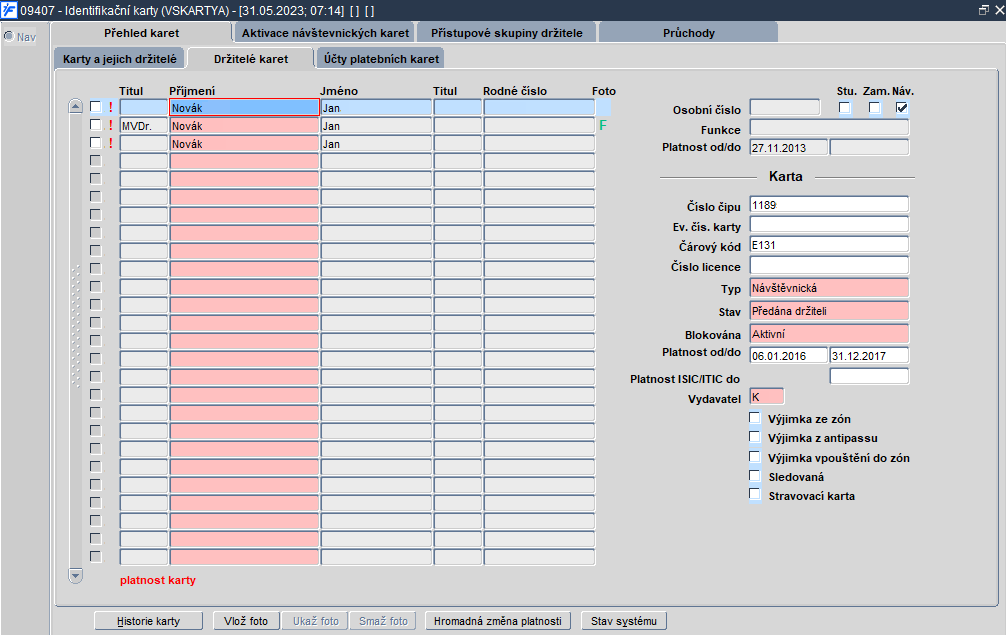Click the red platnost karty message
Image resolution: width=1006 pixels, height=635 pixels.
click(158, 580)
